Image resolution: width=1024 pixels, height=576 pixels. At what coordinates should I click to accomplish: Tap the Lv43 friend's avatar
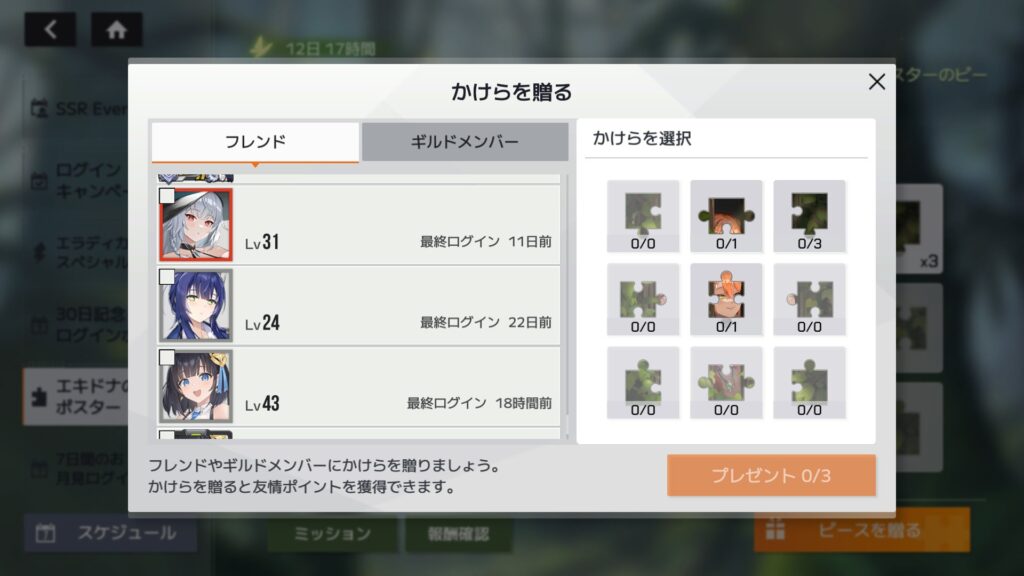tap(196, 387)
